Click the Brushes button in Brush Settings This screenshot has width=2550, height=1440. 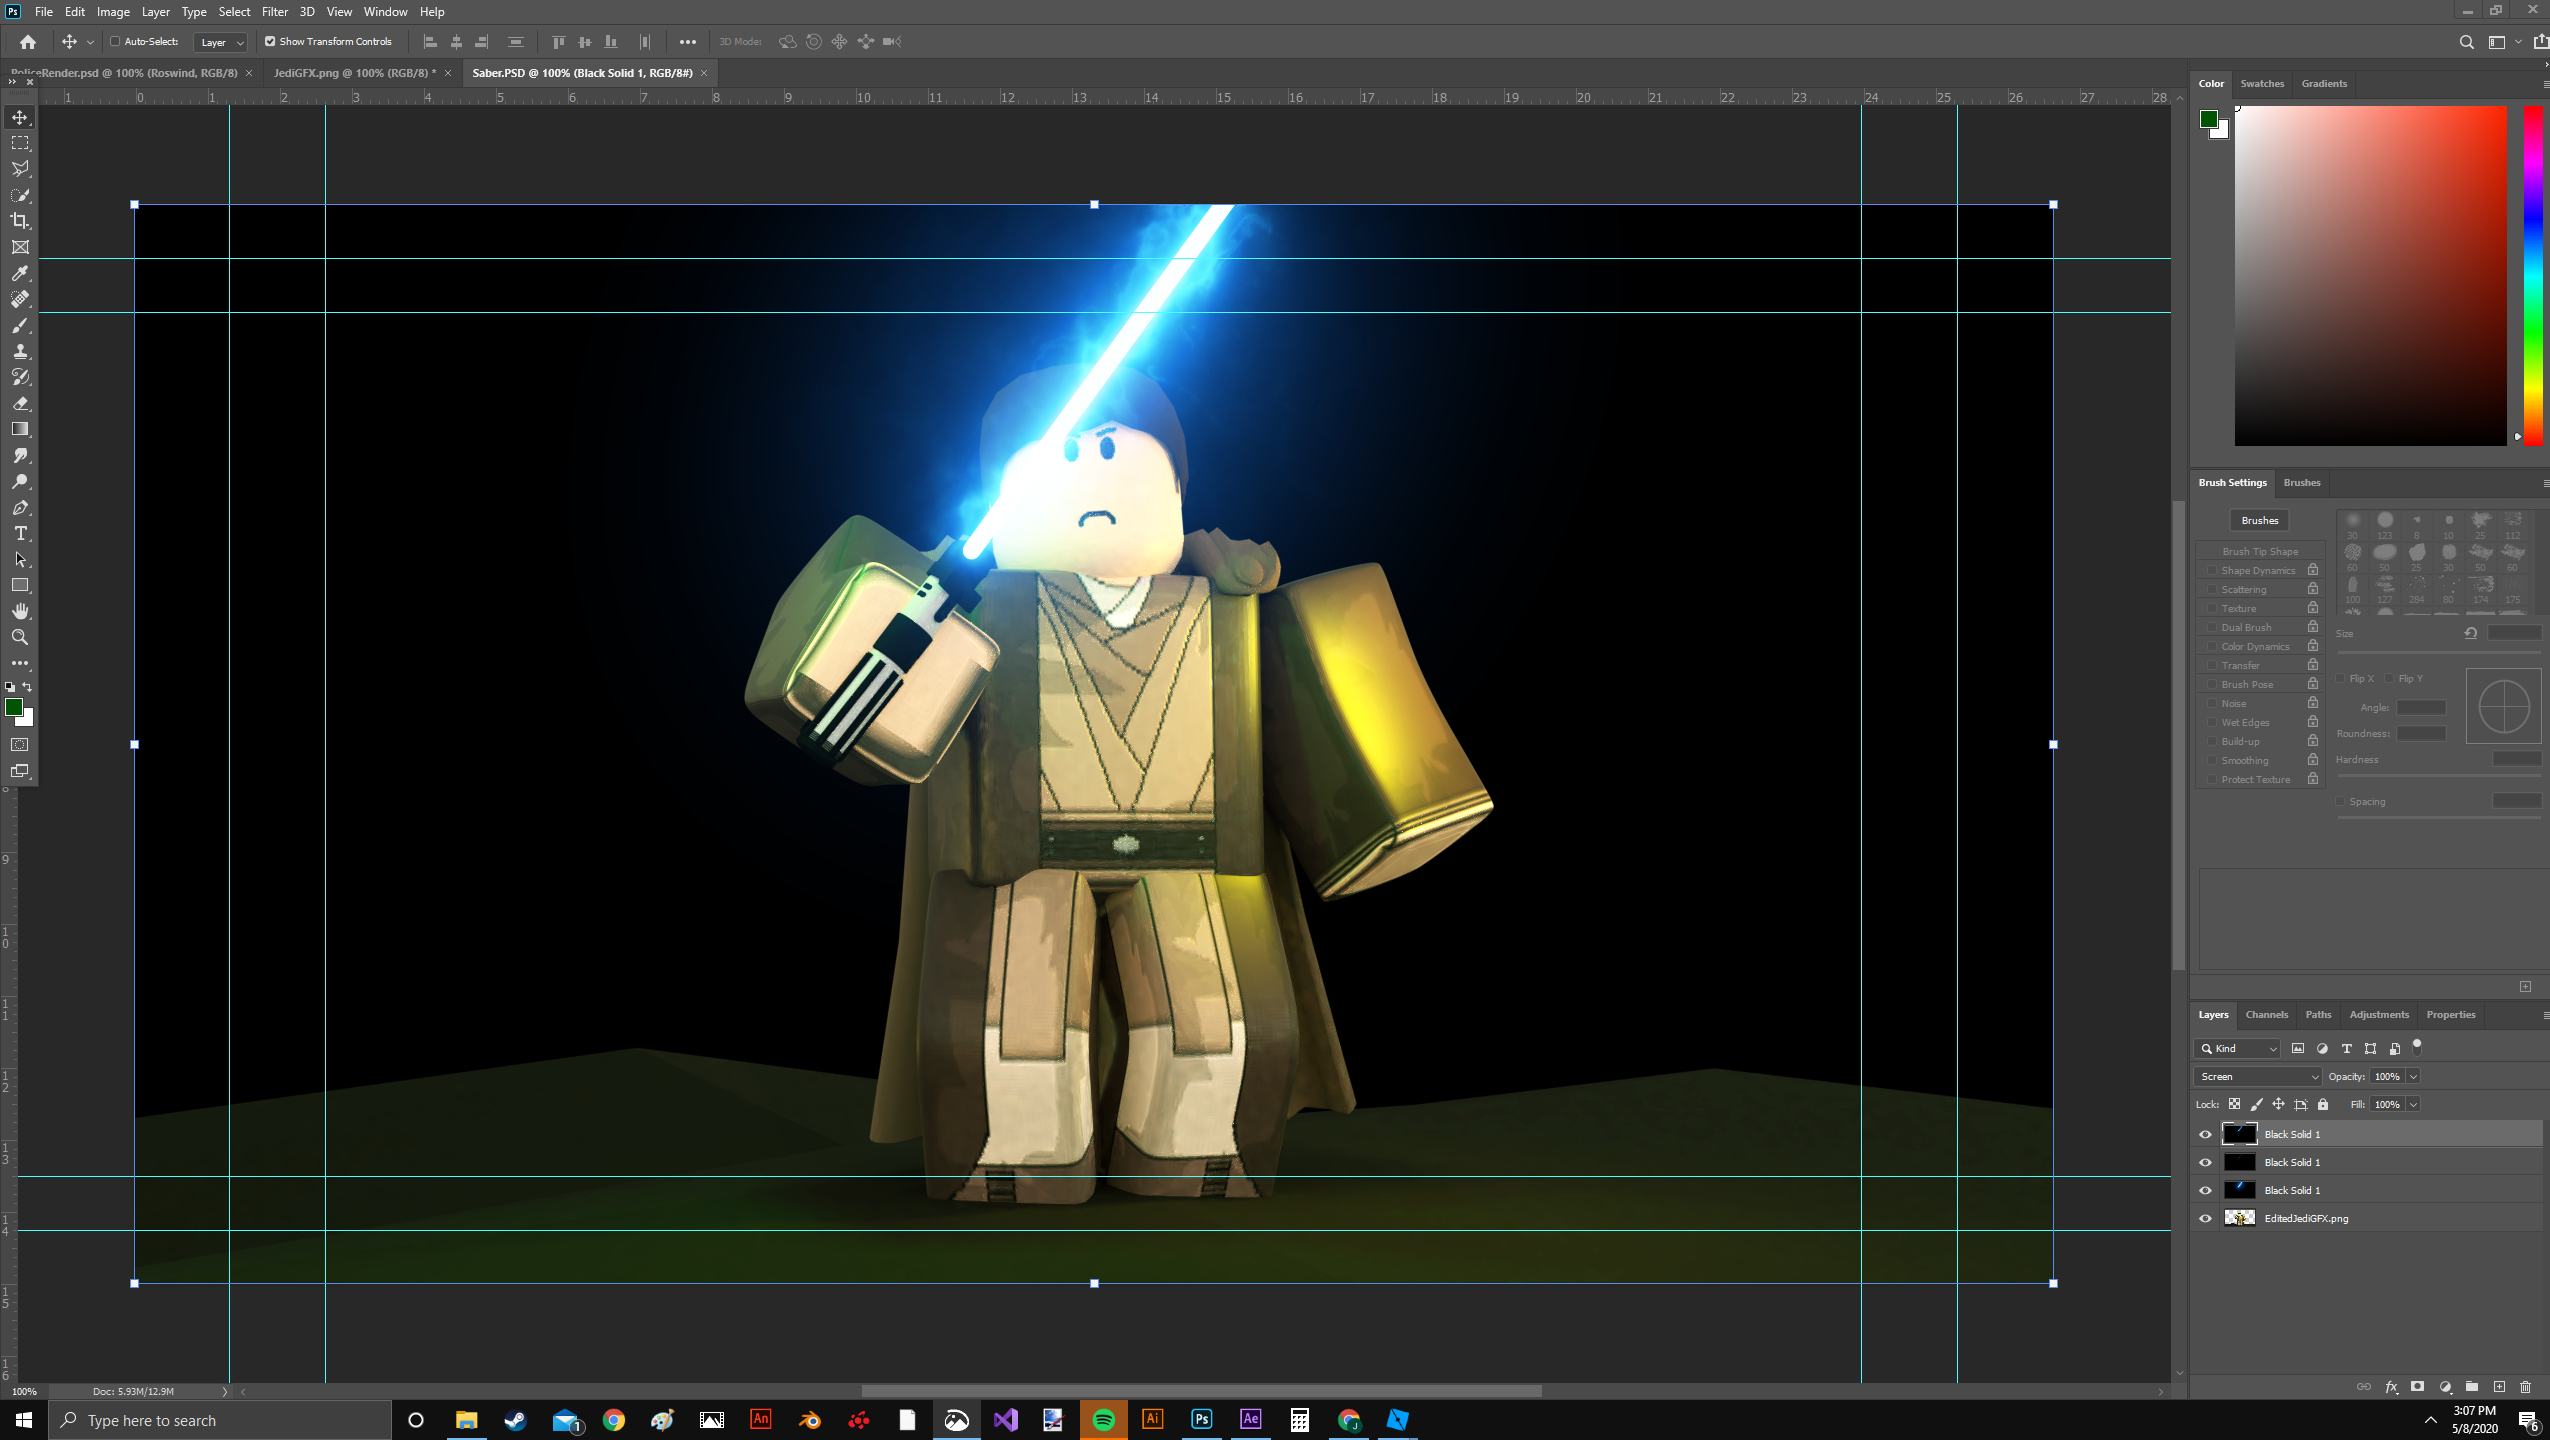pyautogui.click(x=2260, y=520)
